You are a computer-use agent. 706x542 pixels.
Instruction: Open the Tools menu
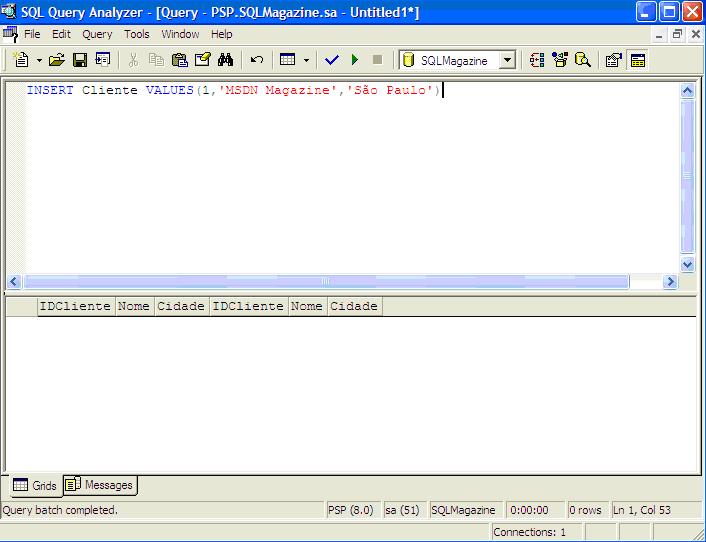(x=137, y=34)
